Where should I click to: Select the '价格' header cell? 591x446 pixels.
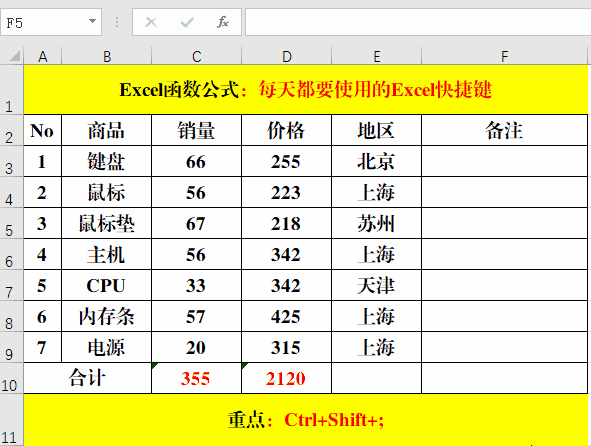tap(286, 130)
